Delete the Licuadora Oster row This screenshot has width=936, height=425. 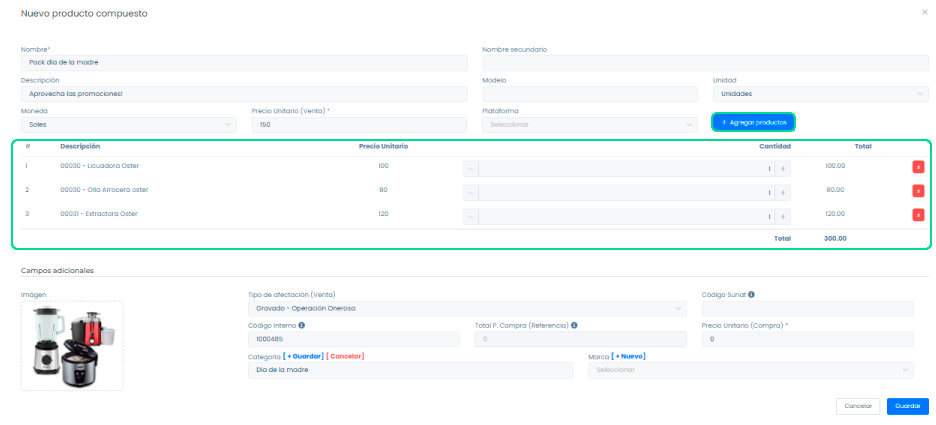pos(918,167)
